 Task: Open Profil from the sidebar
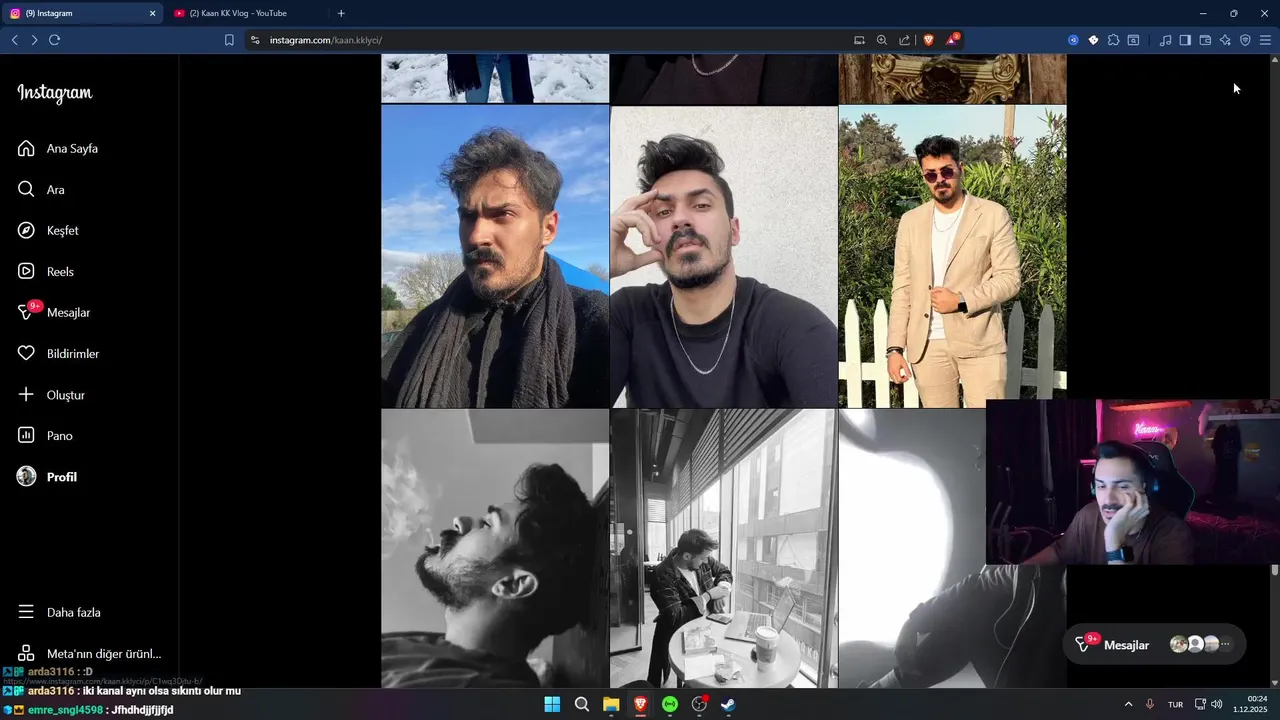(x=47, y=477)
